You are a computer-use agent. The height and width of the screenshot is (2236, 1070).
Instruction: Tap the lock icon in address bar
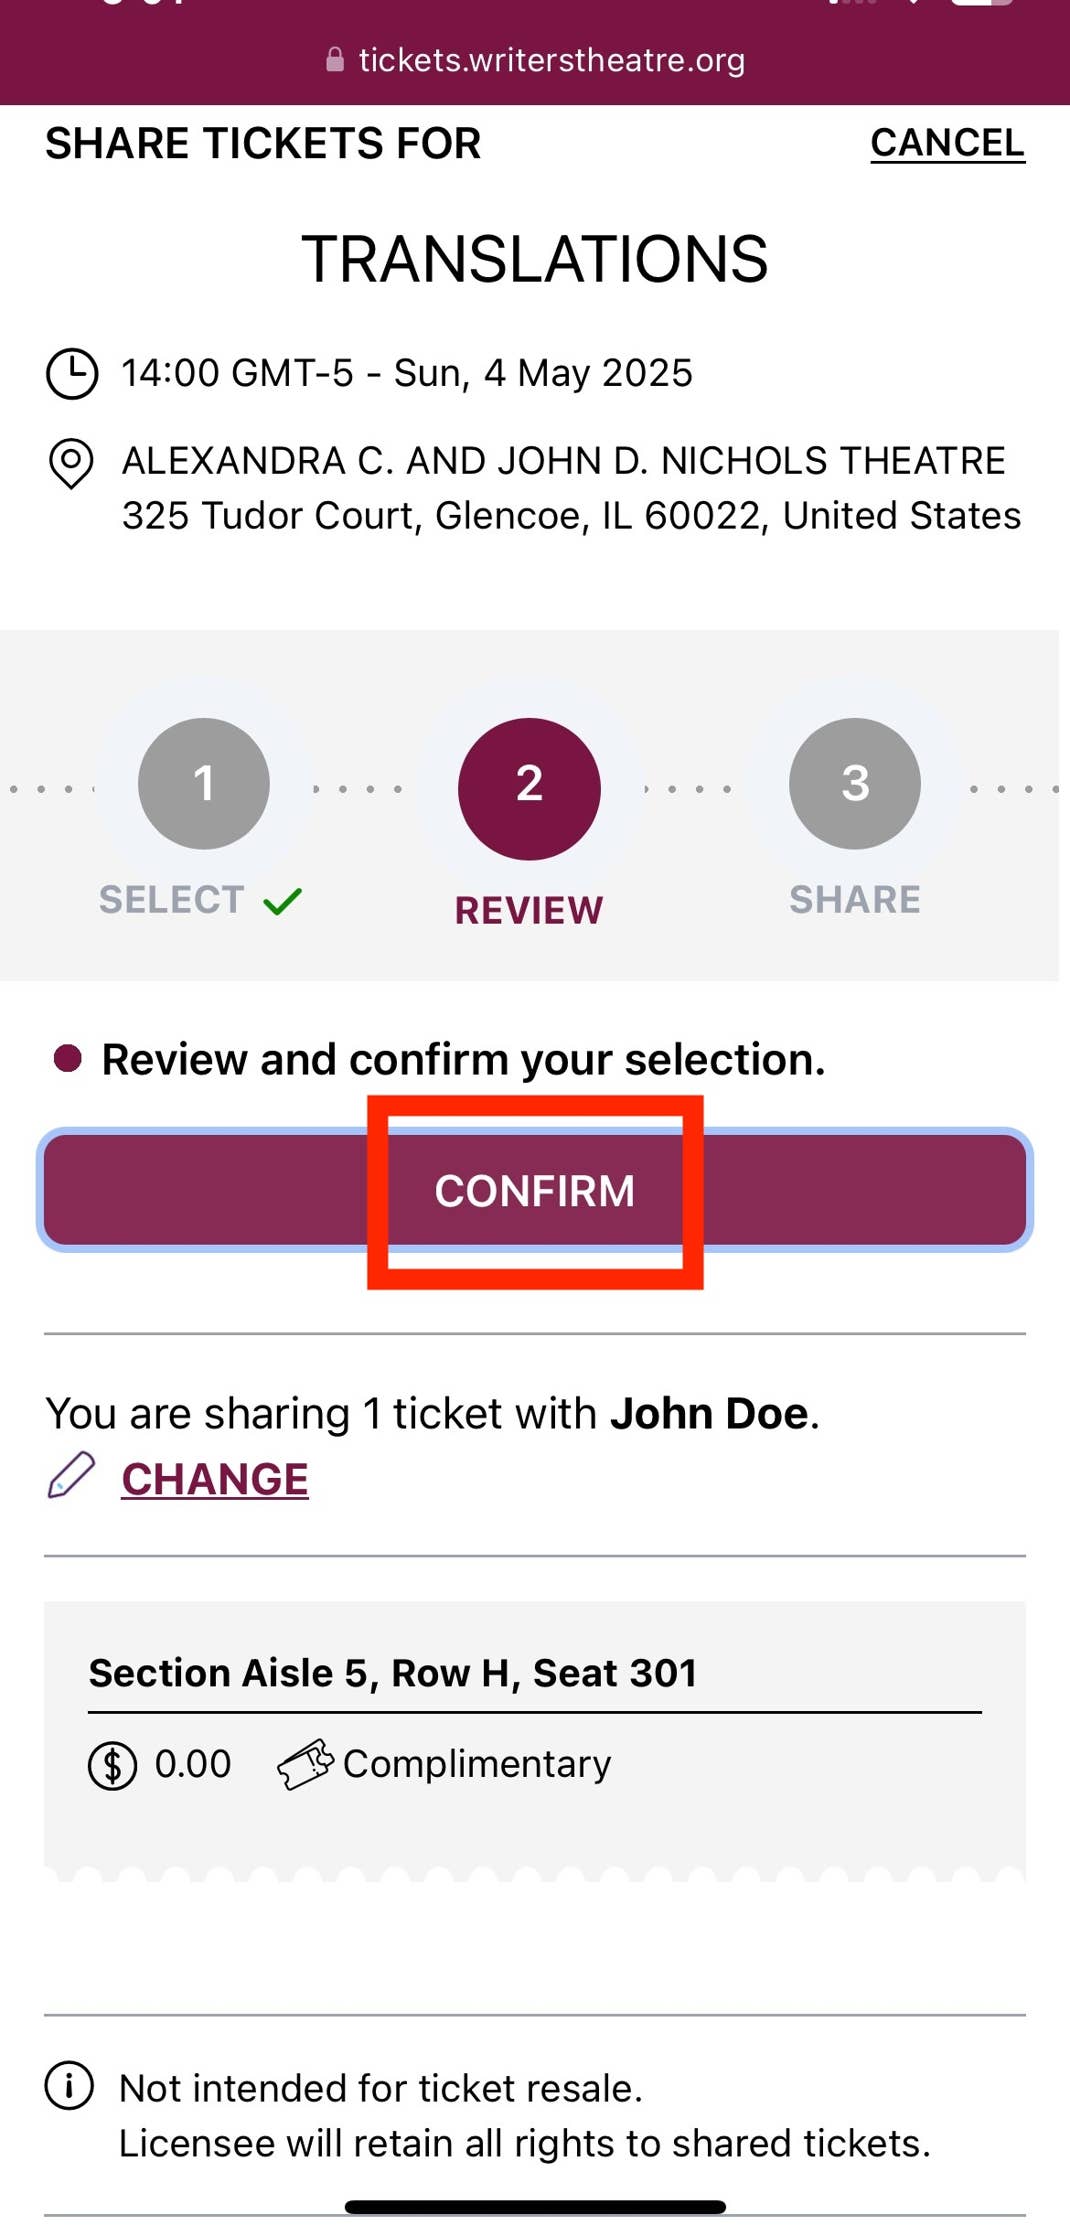click(x=335, y=60)
